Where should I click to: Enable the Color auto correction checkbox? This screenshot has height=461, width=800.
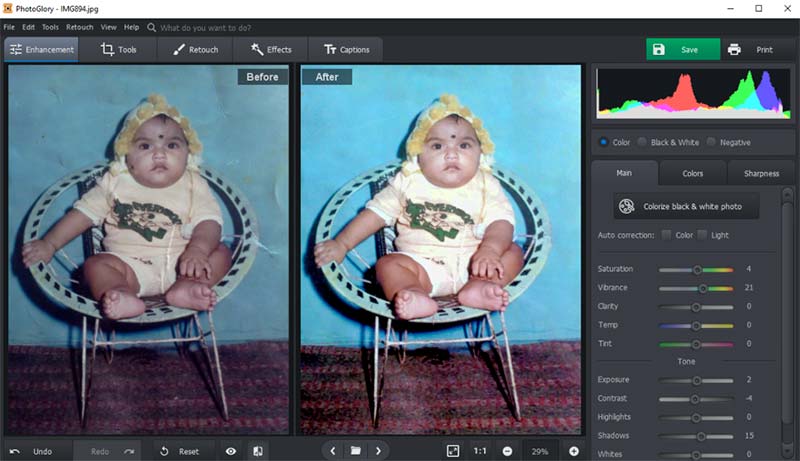pos(666,235)
